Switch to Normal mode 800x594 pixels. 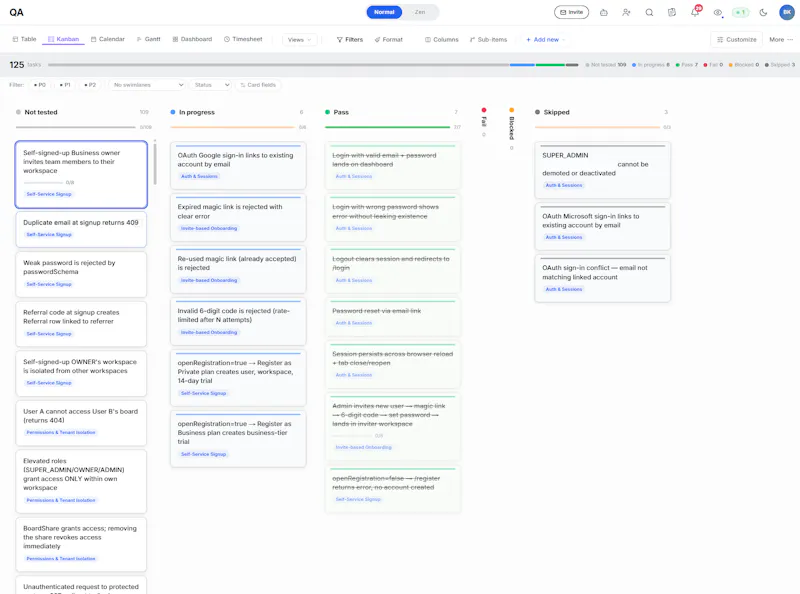pyautogui.click(x=384, y=12)
